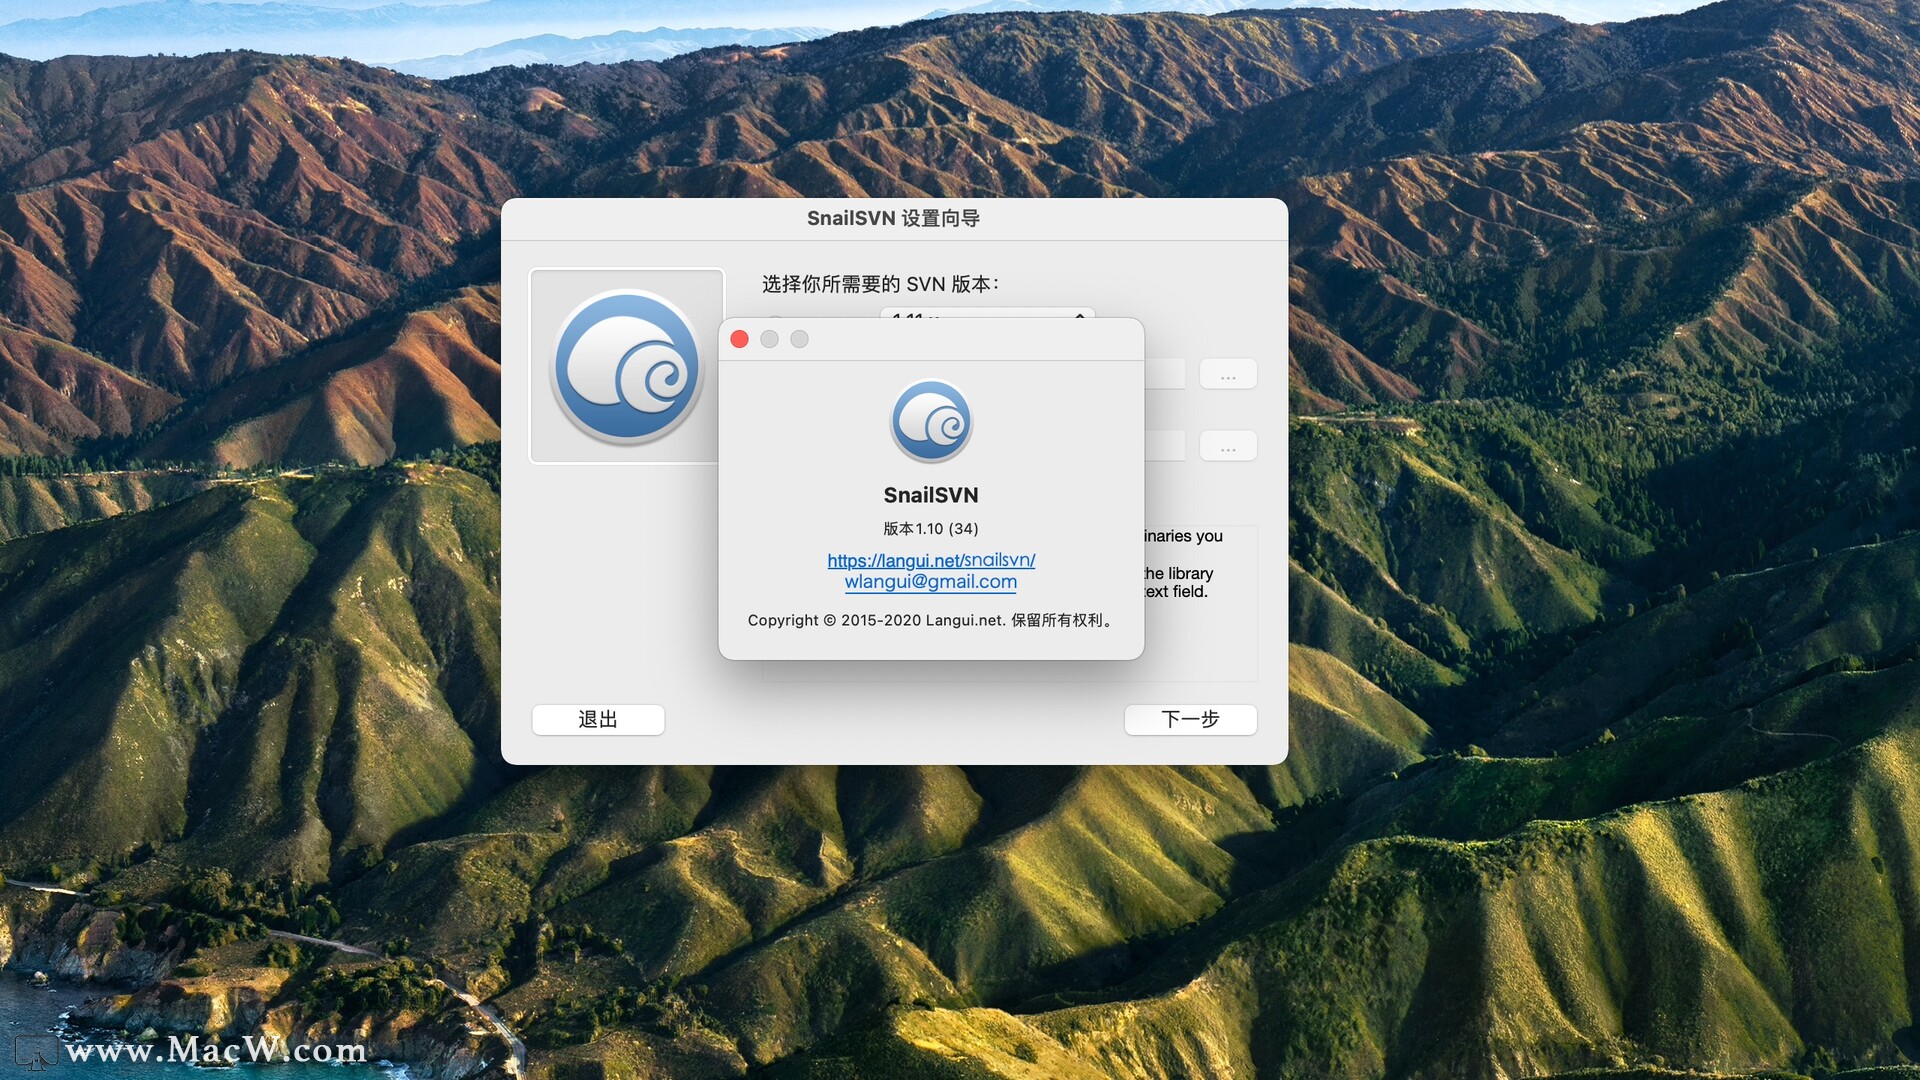Click the wlangui@gmail.com email link
Viewport: 1920px width, 1080px height.
931,582
